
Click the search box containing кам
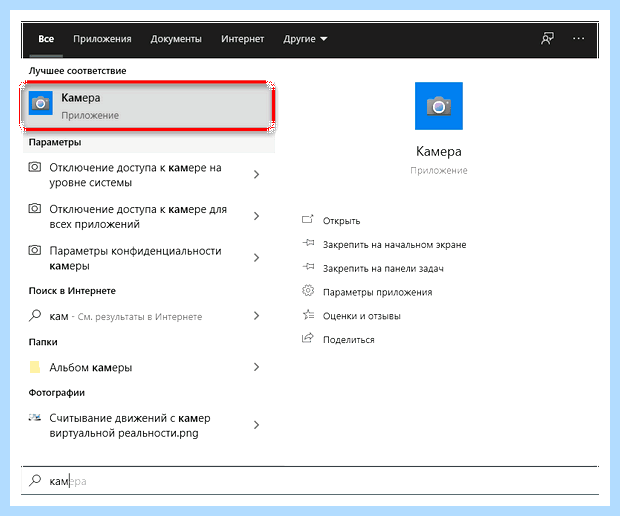310,481
